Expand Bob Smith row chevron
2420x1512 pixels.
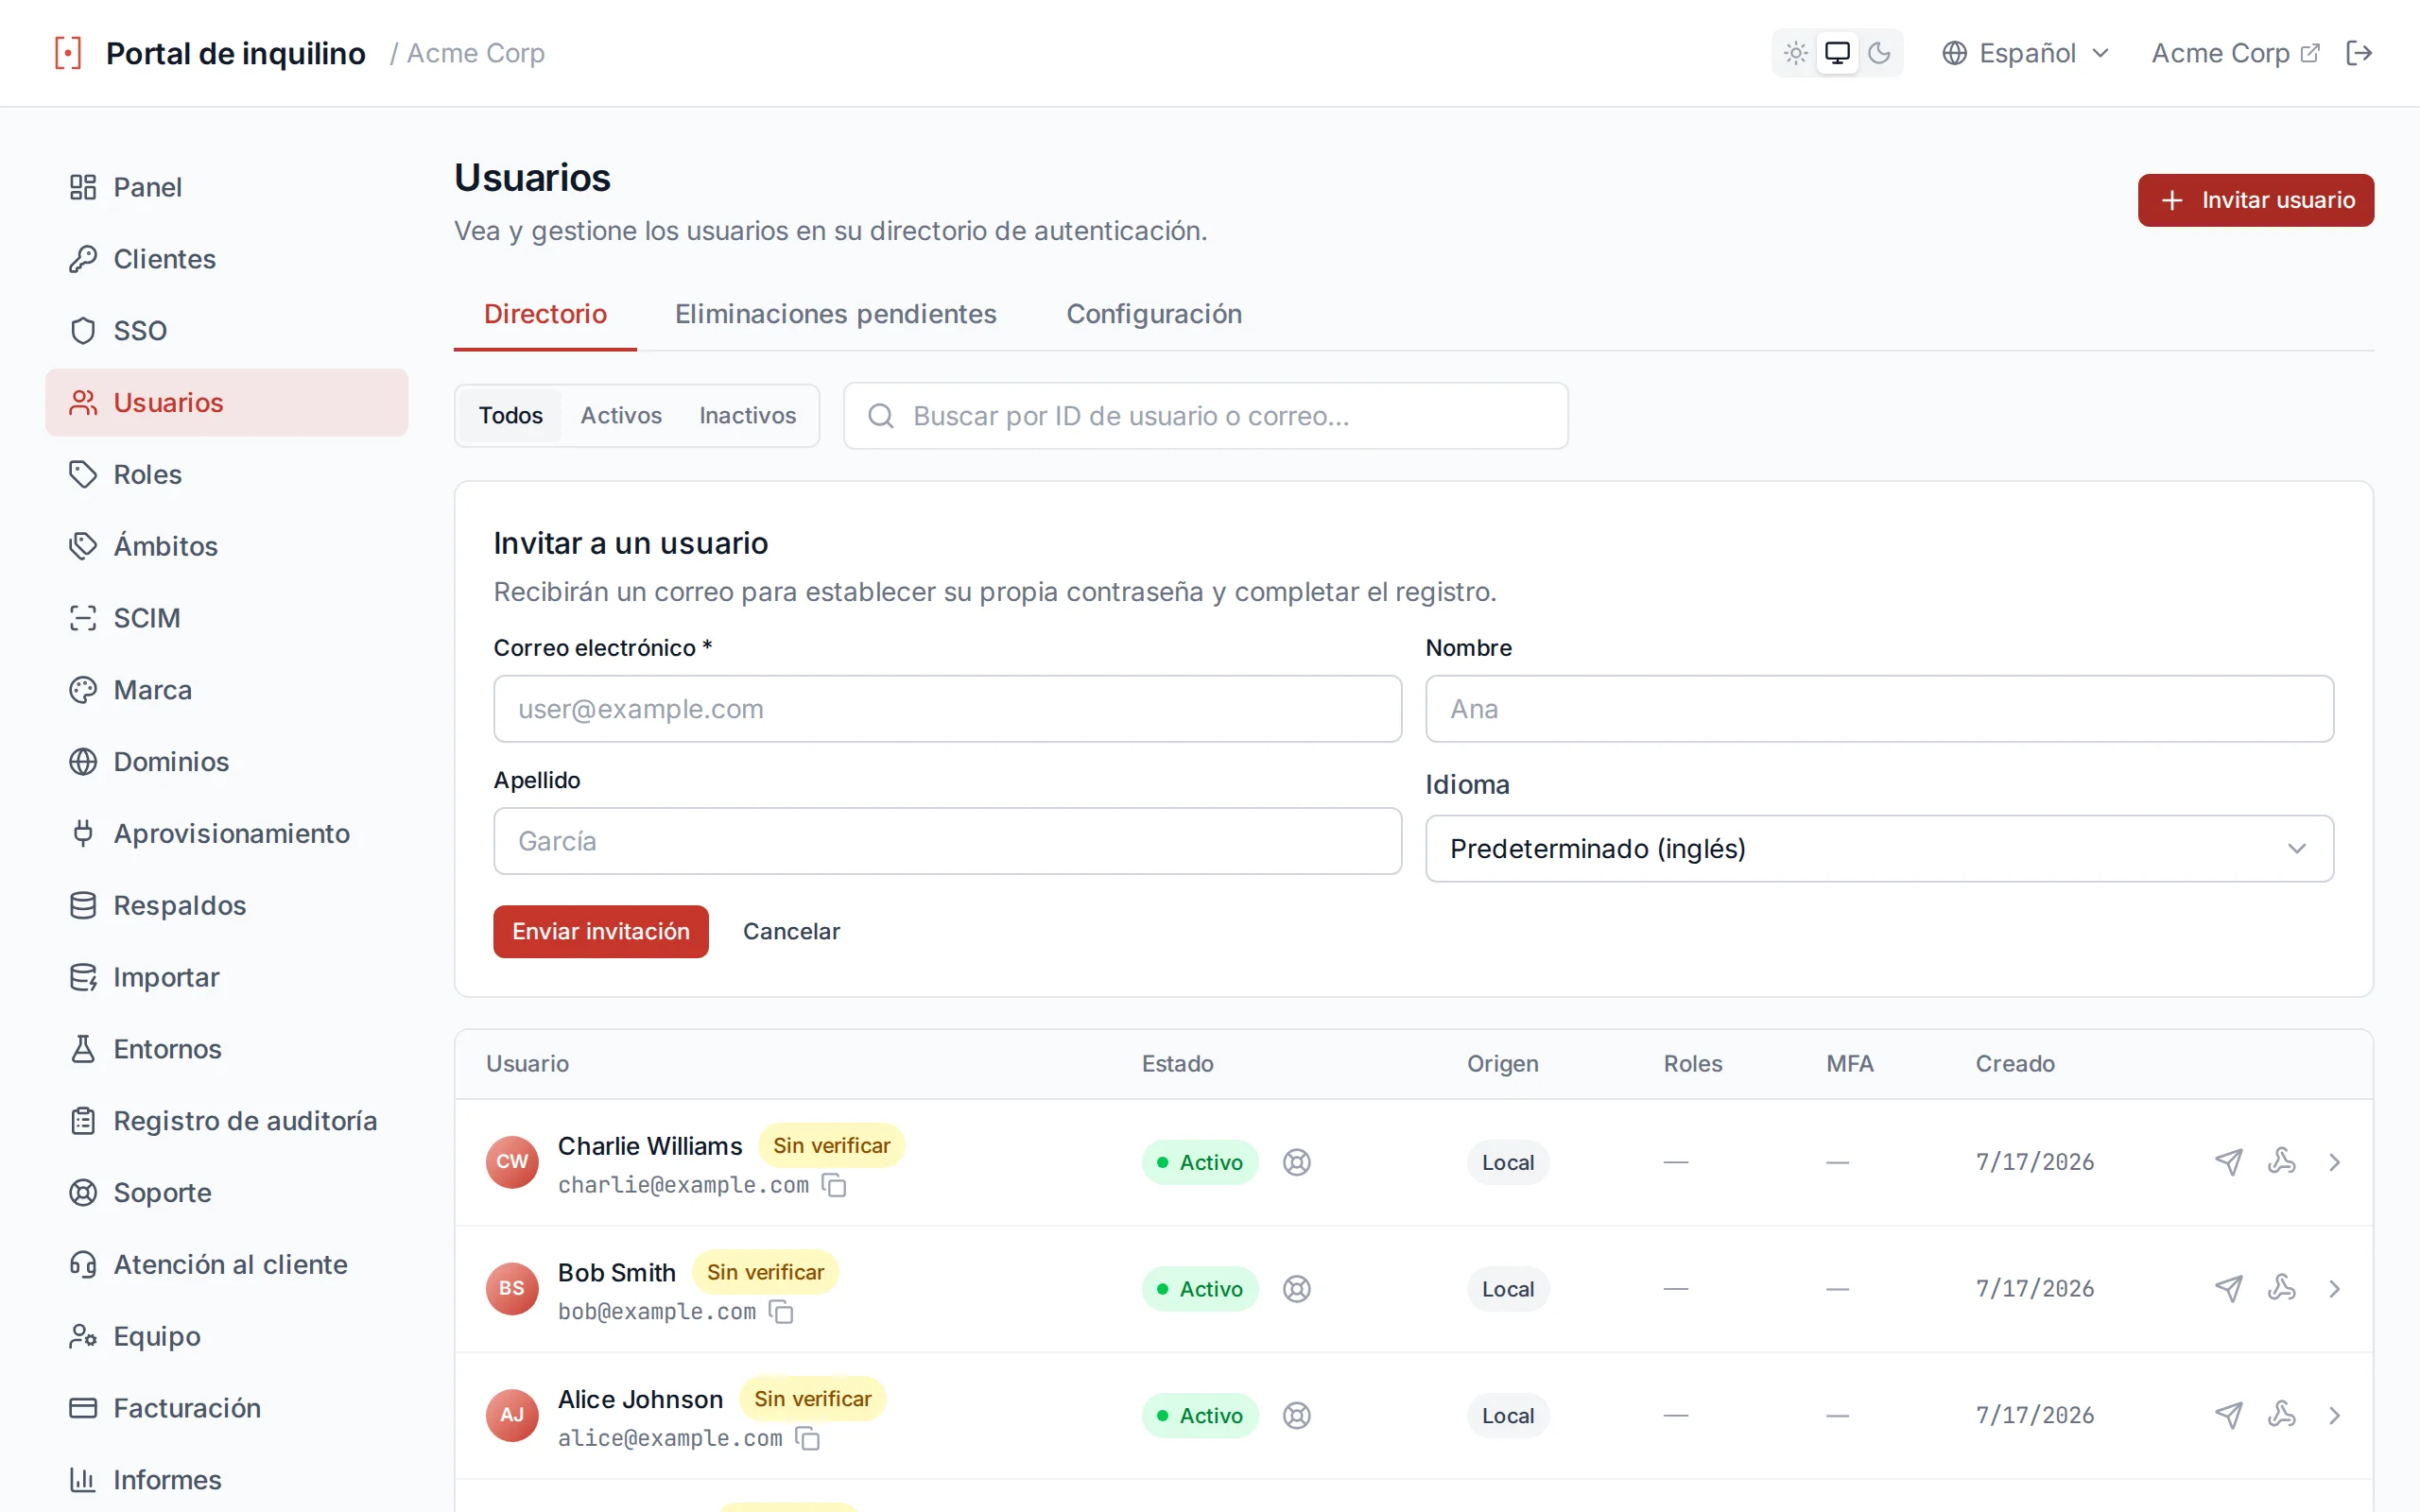(2334, 1289)
